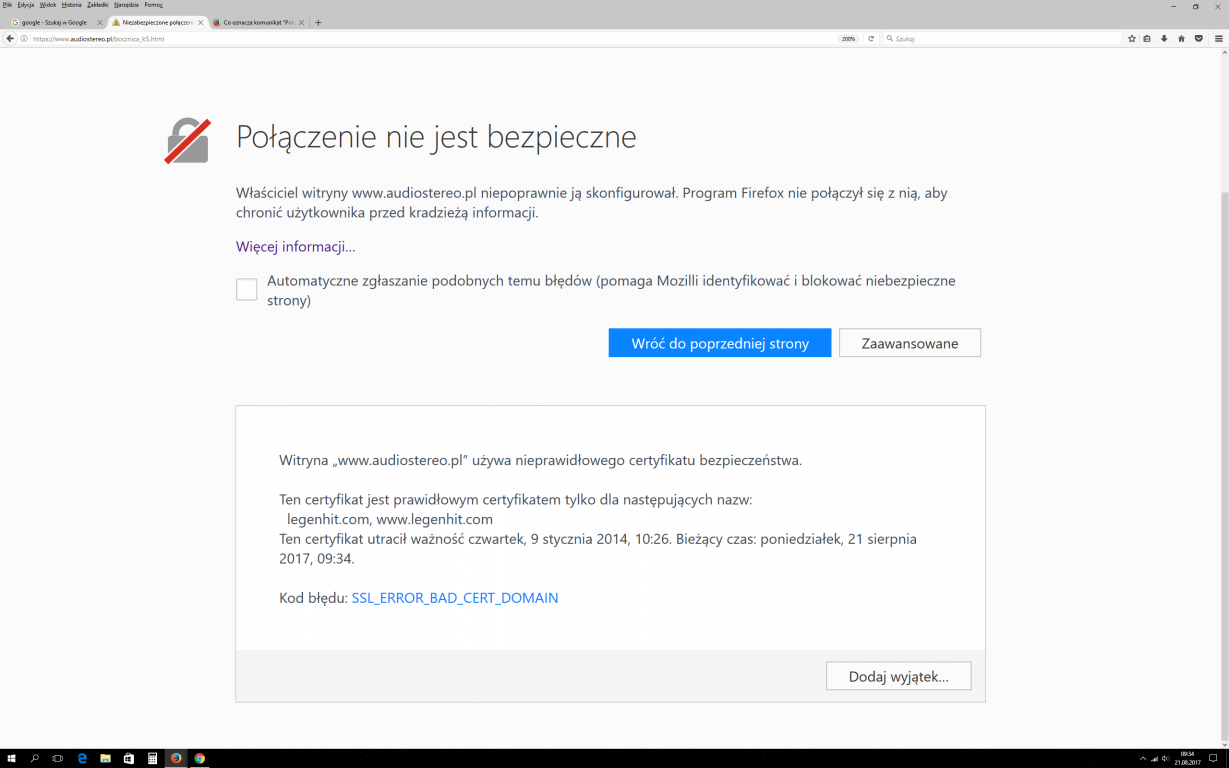This screenshot has width=1229, height=768.
Task: Open the Pocket icon in toolbar
Action: tap(1198, 39)
